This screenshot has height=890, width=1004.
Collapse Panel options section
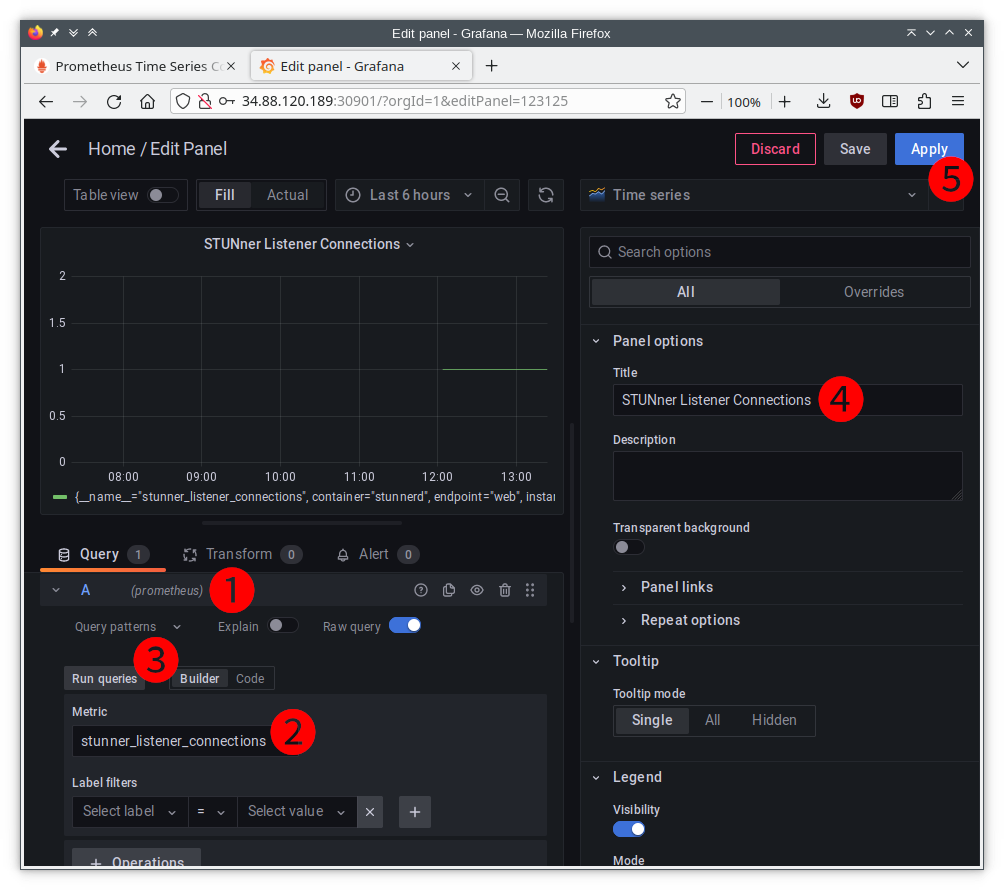click(x=596, y=341)
